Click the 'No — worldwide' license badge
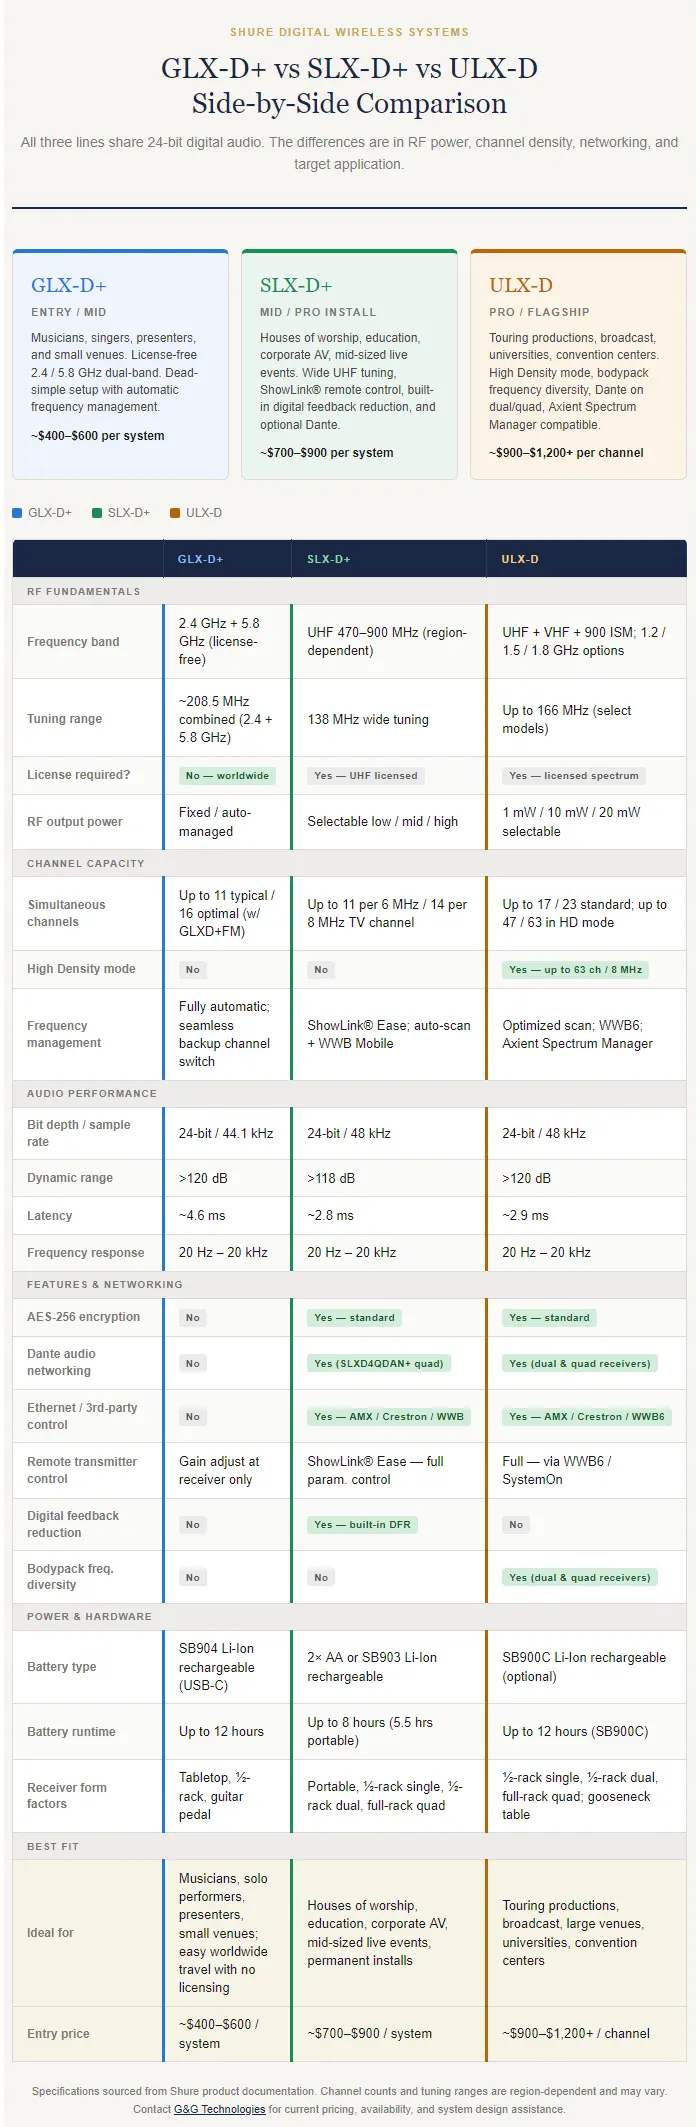Viewport: 700px width, 2127px height. coord(227,775)
